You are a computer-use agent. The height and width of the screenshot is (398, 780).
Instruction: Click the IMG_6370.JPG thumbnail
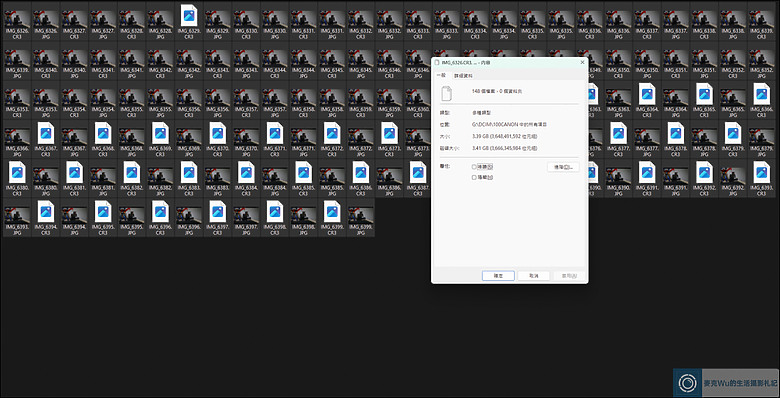pos(246,136)
